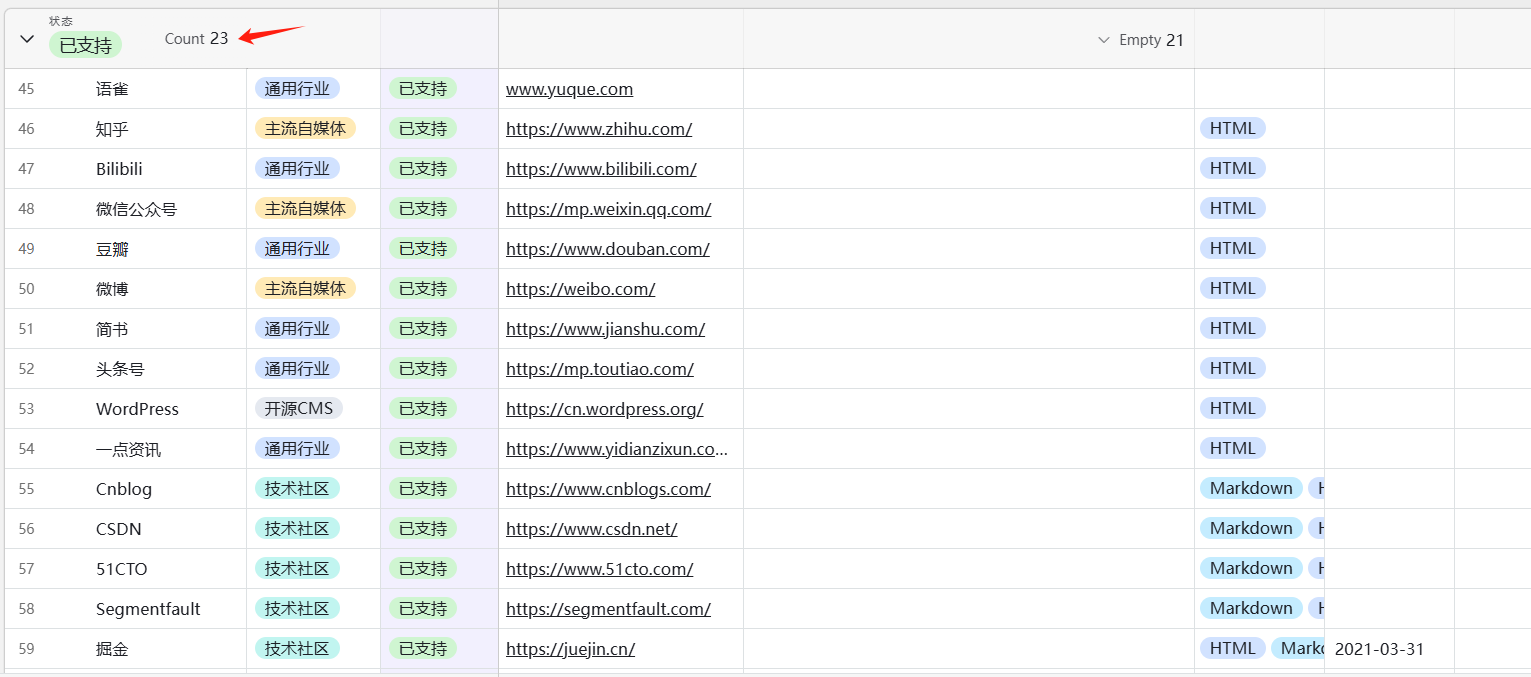Screen dimensions: 1531x677
Task: Select the 简书 name cell
Action: point(112,329)
